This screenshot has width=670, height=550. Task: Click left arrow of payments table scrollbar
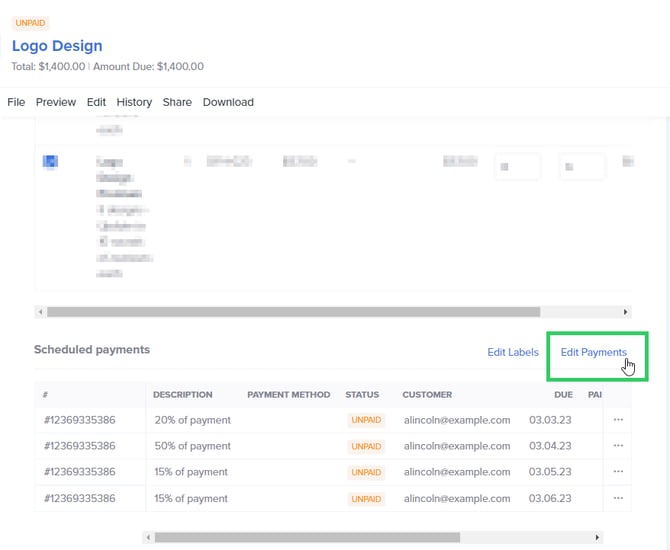(148, 537)
